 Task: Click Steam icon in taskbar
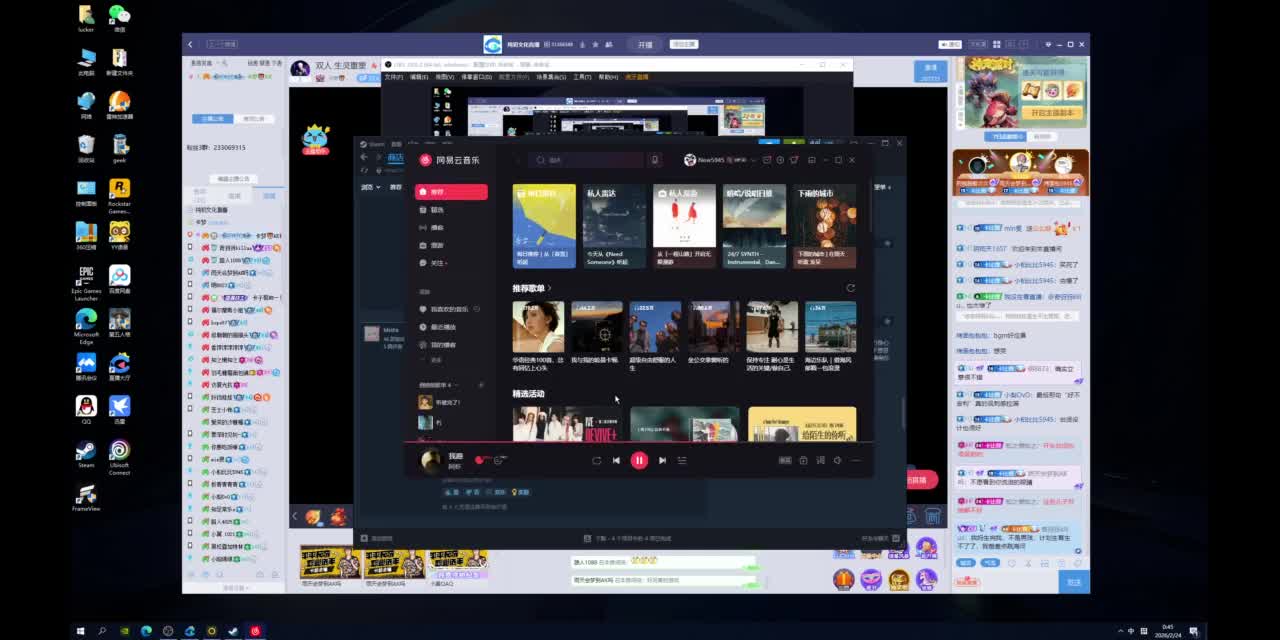coord(233,631)
